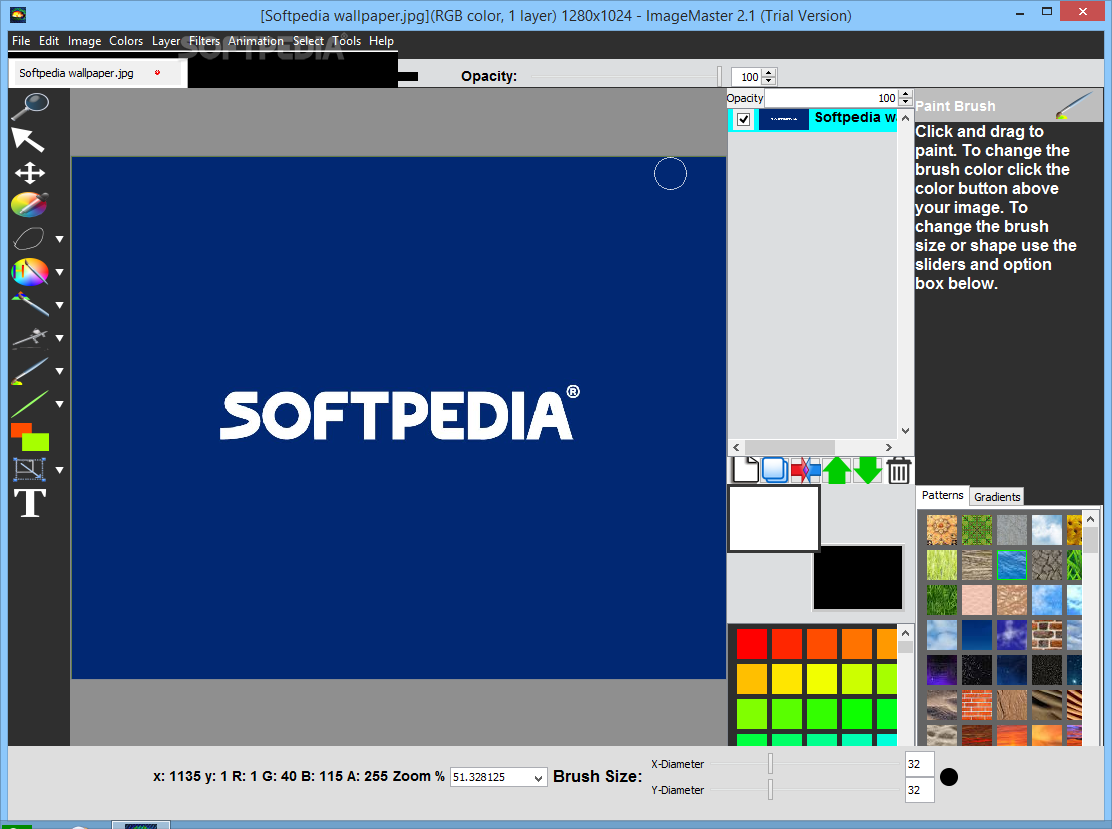Image resolution: width=1112 pixels, height=829 pixels.
Task: Click the black background color box
Action: (x=857, y=577)
